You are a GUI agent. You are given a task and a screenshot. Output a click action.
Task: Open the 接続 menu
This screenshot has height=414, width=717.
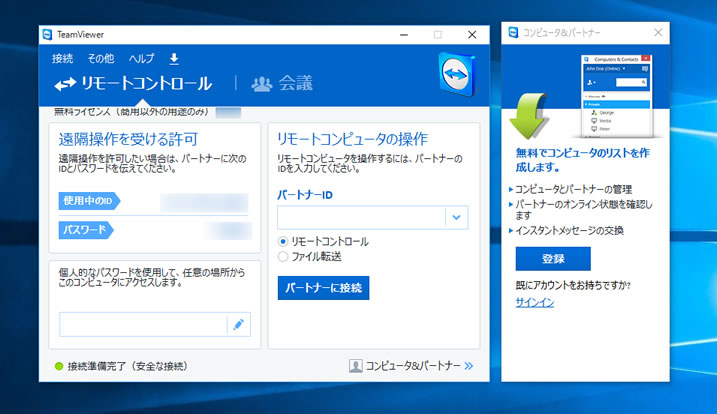[x=62, y=59]
